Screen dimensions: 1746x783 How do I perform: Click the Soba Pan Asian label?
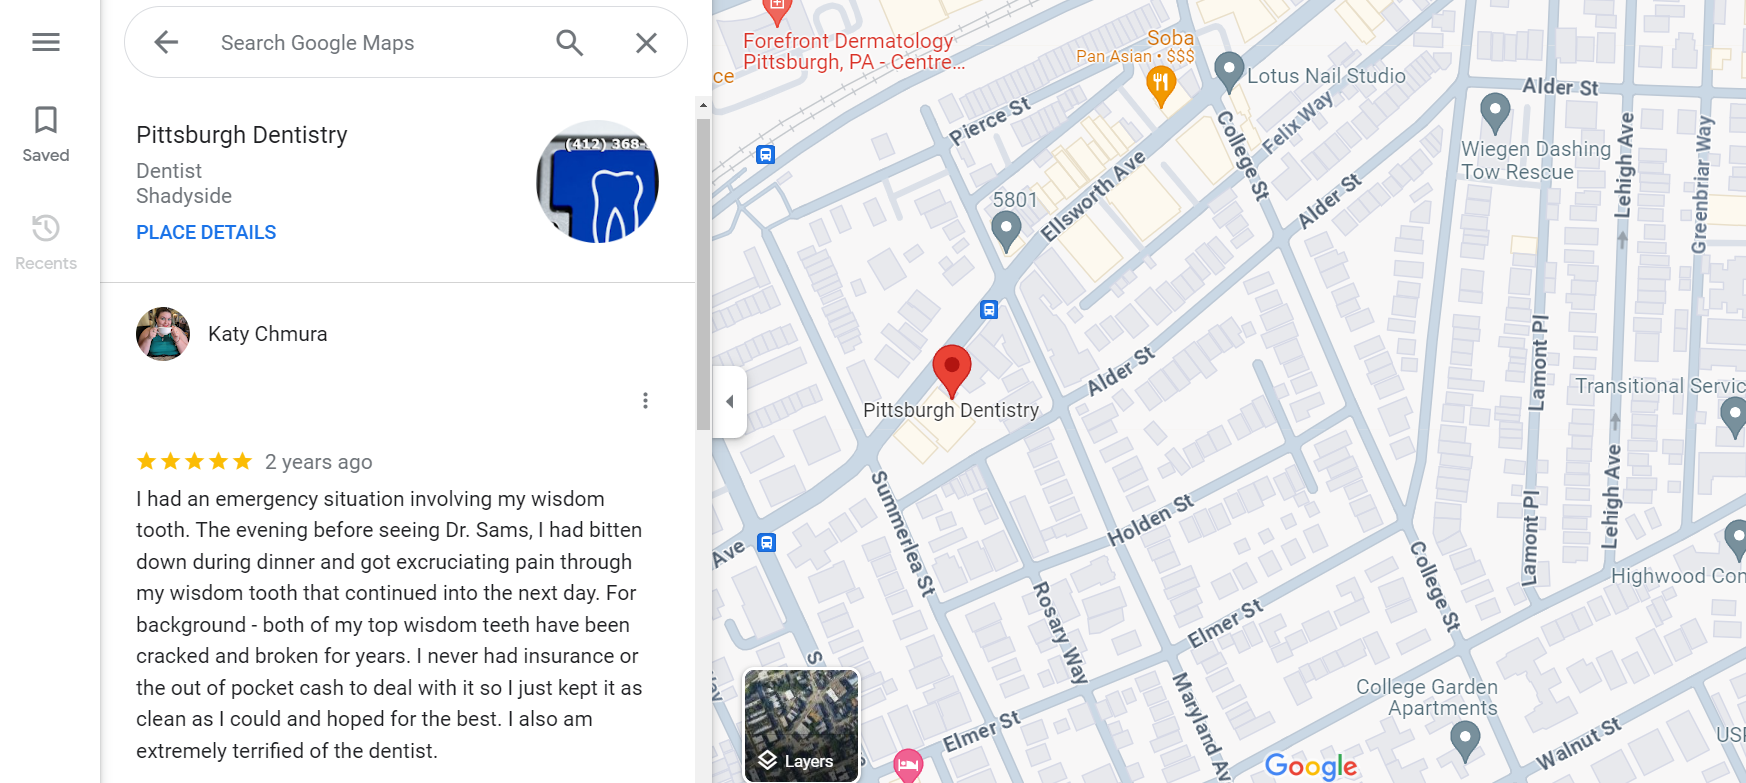[1136, 46]
